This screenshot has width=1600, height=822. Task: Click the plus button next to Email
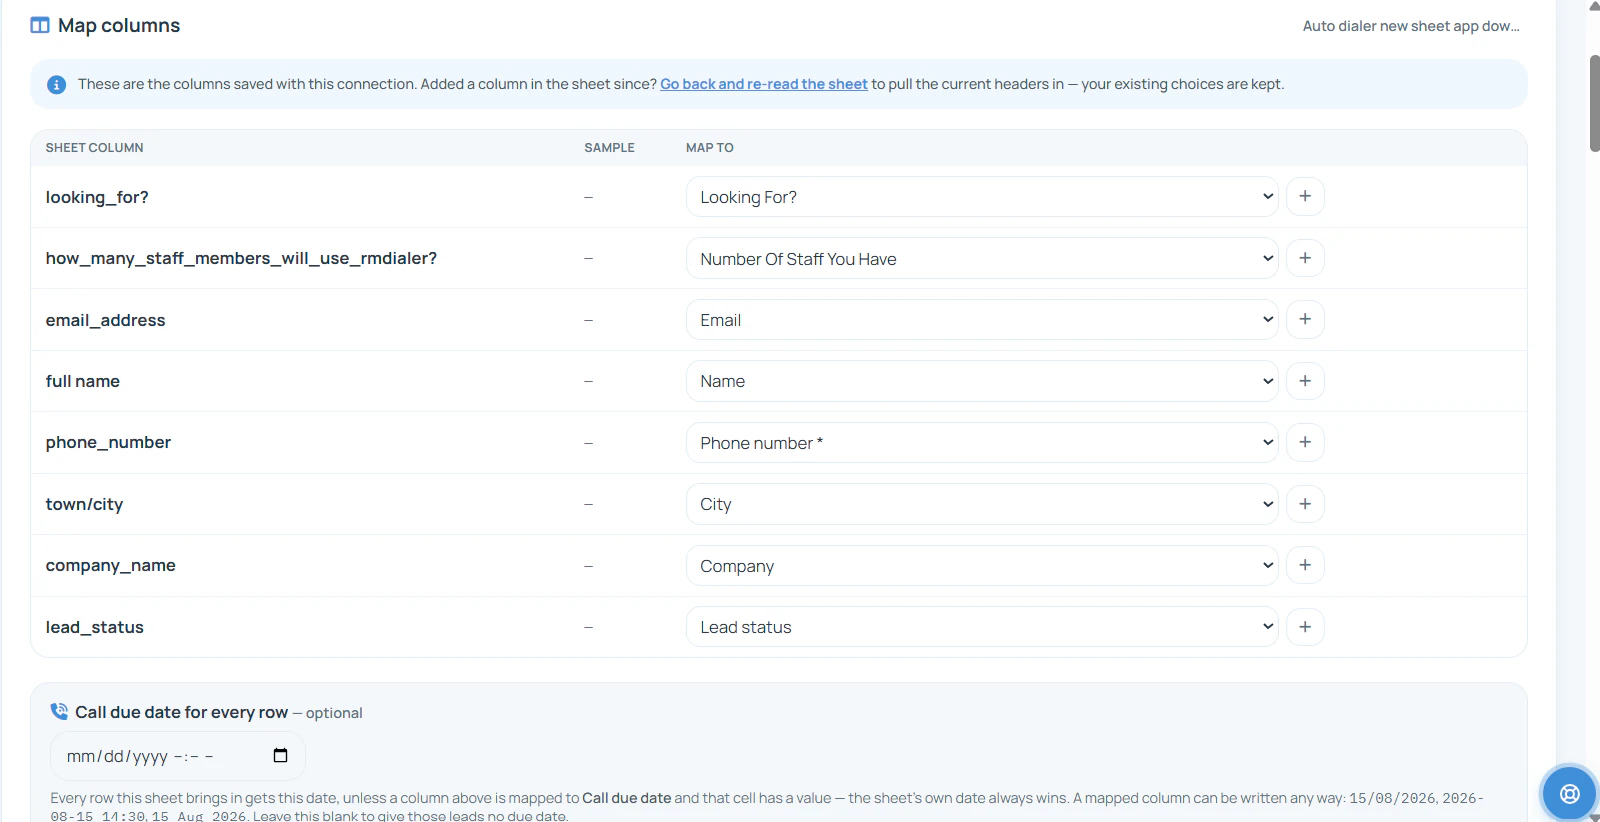[1305, 320]
